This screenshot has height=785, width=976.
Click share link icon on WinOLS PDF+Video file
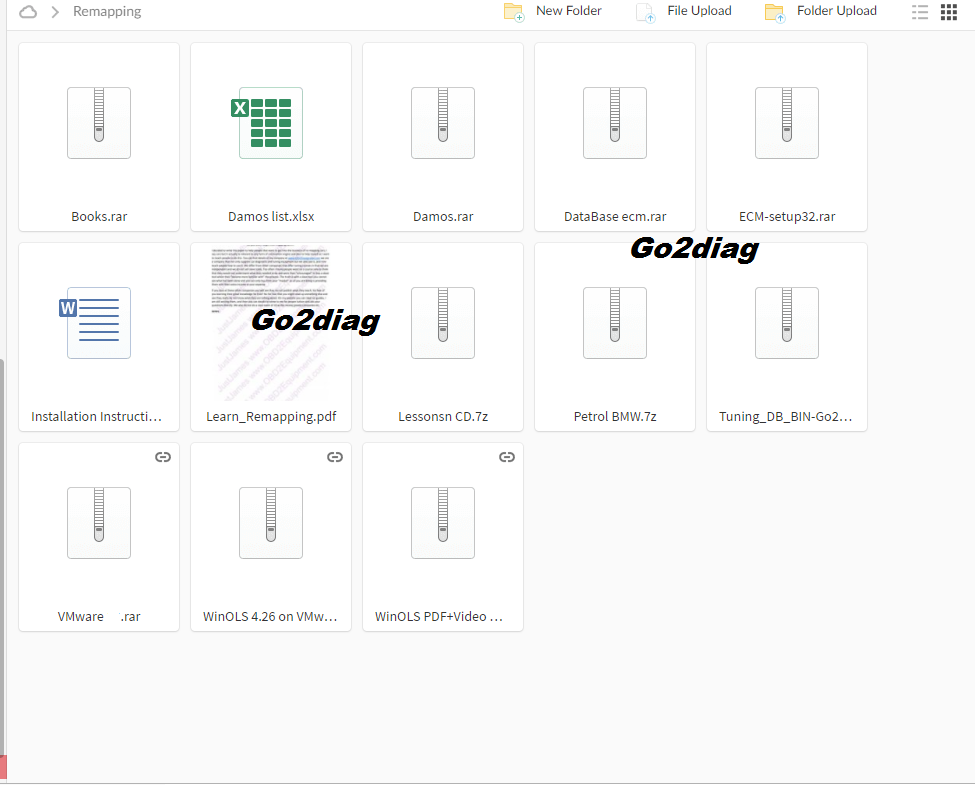pyautogui.click(x=507, y=457)
